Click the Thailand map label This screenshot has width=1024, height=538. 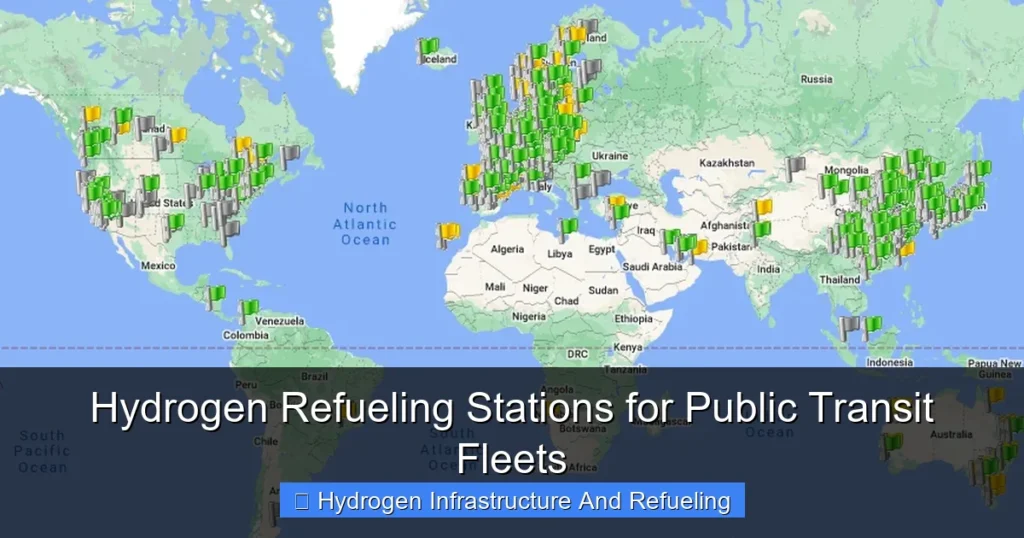840,279
